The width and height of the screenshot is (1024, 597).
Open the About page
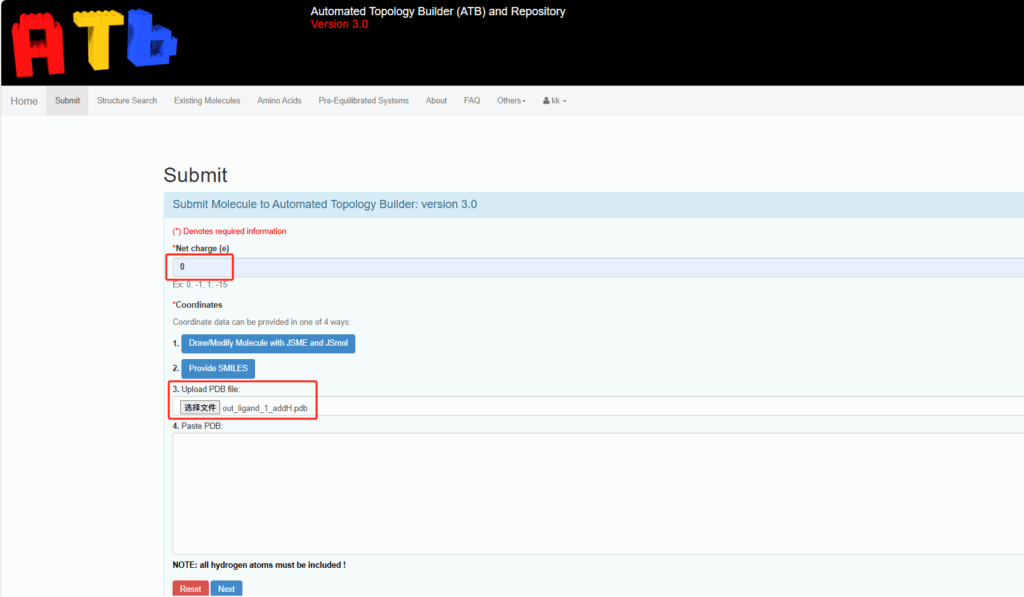tap(436, 101)
